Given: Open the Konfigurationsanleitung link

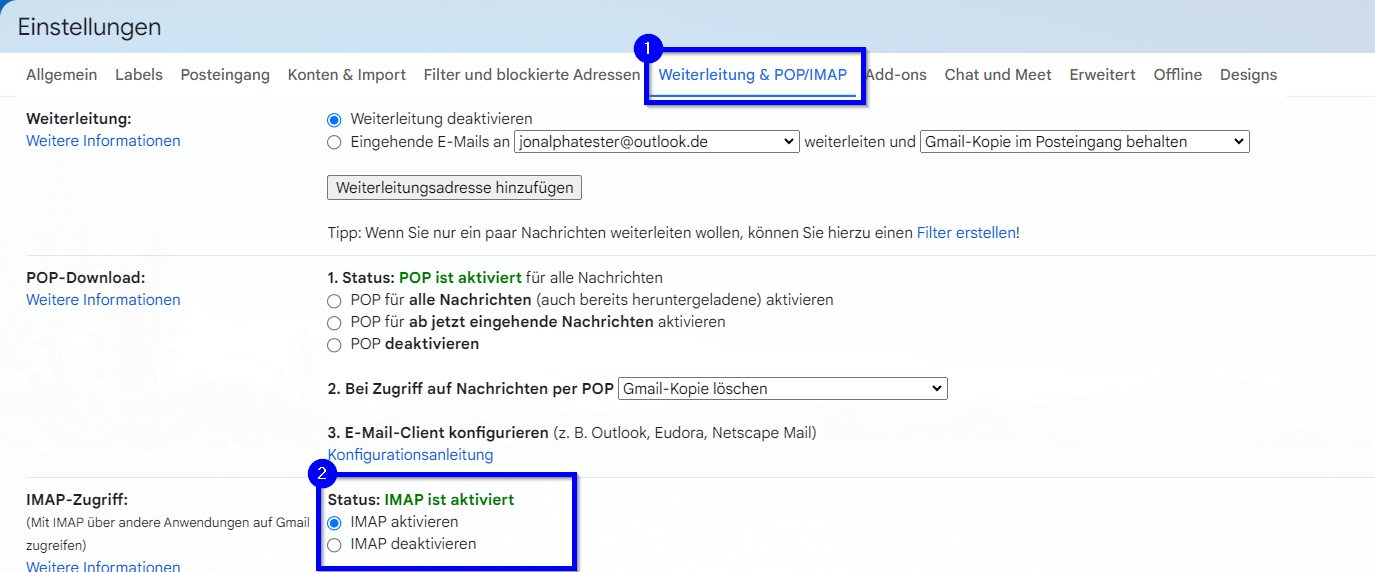Looking at the screenshot, I should pyautogui.click(x=410, y=455).
